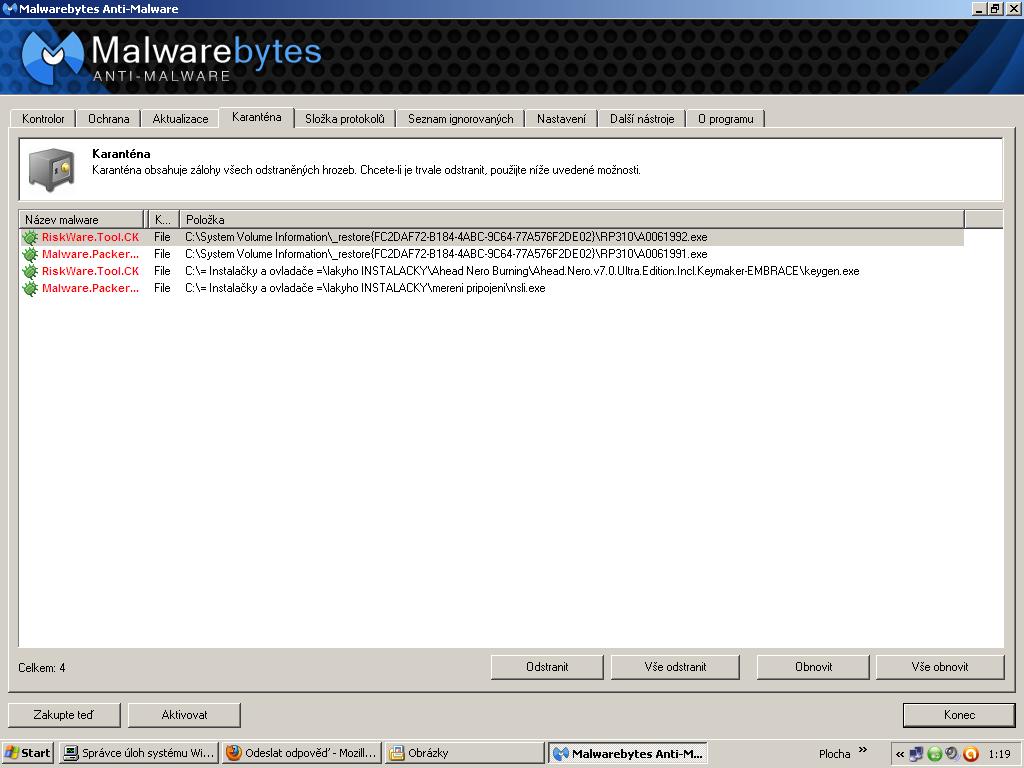The height and width of the screenshot is (768, 1024).
Task: Open the Další nástroje tab
Action: click(642, 119)
